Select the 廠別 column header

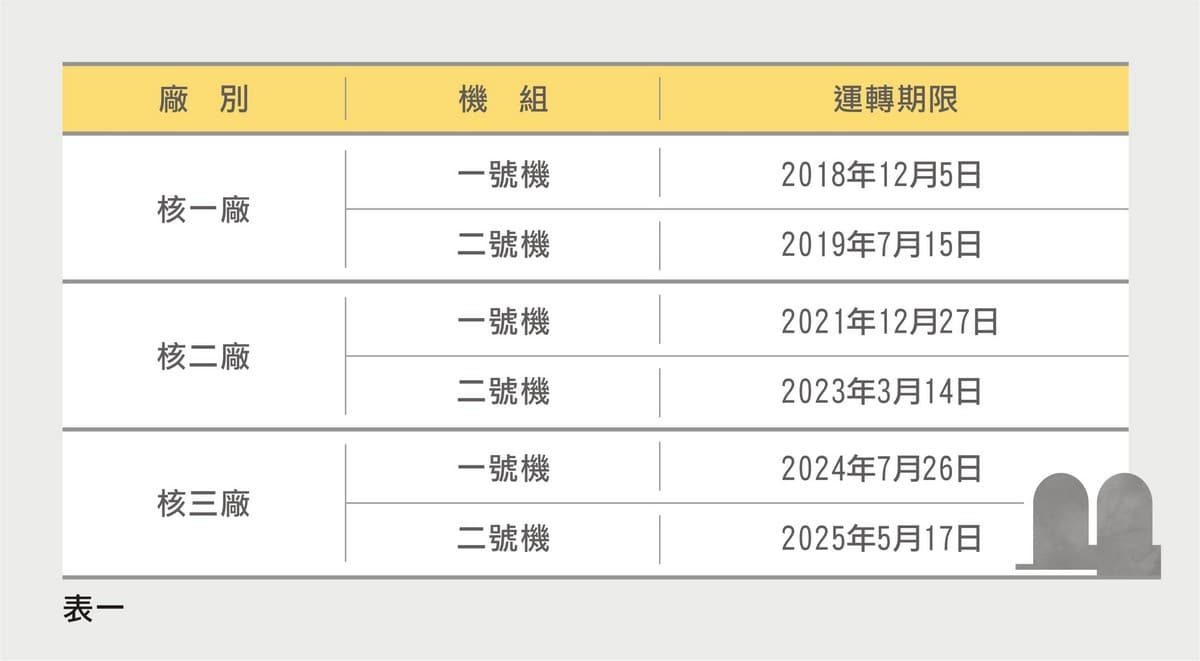204,100
